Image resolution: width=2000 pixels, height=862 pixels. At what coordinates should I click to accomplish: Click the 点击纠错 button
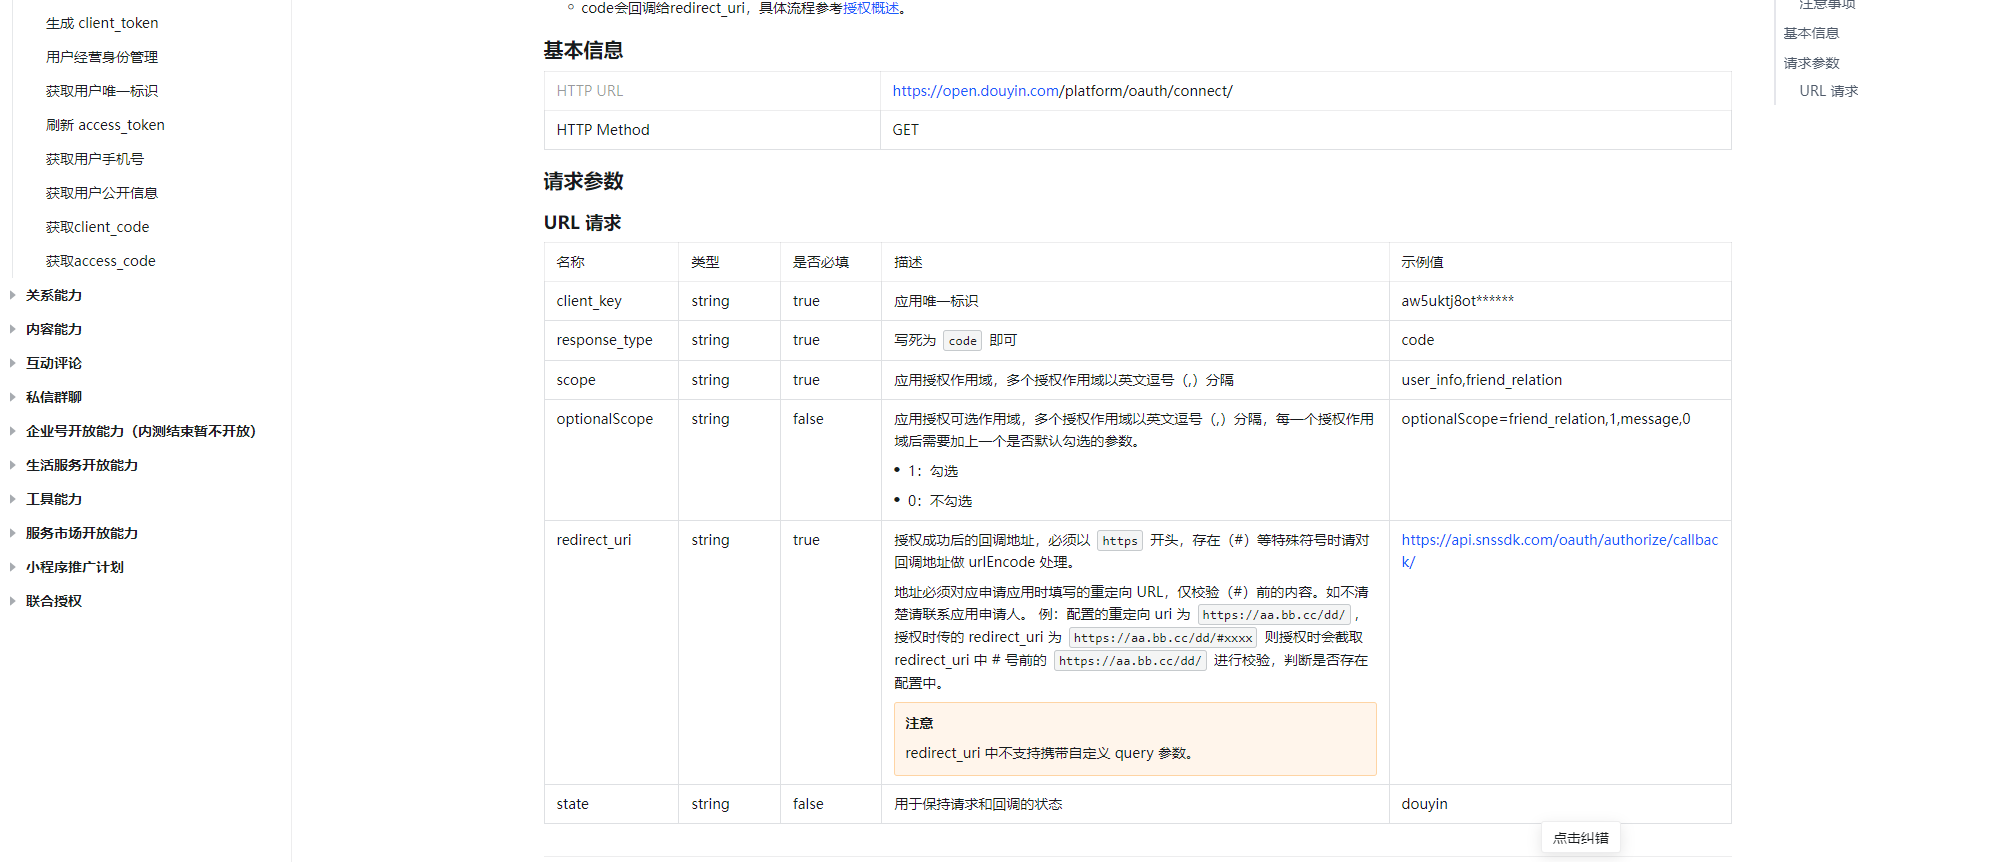click(1581, 838)
